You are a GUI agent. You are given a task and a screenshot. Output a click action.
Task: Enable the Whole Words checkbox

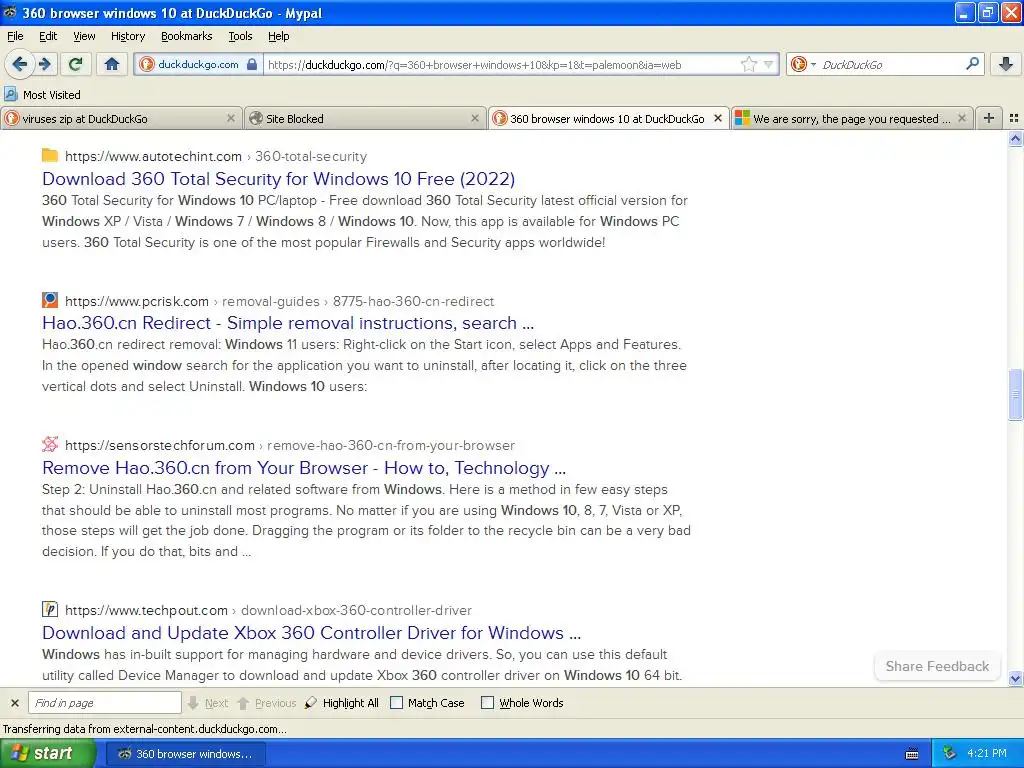tap(487, 703)
